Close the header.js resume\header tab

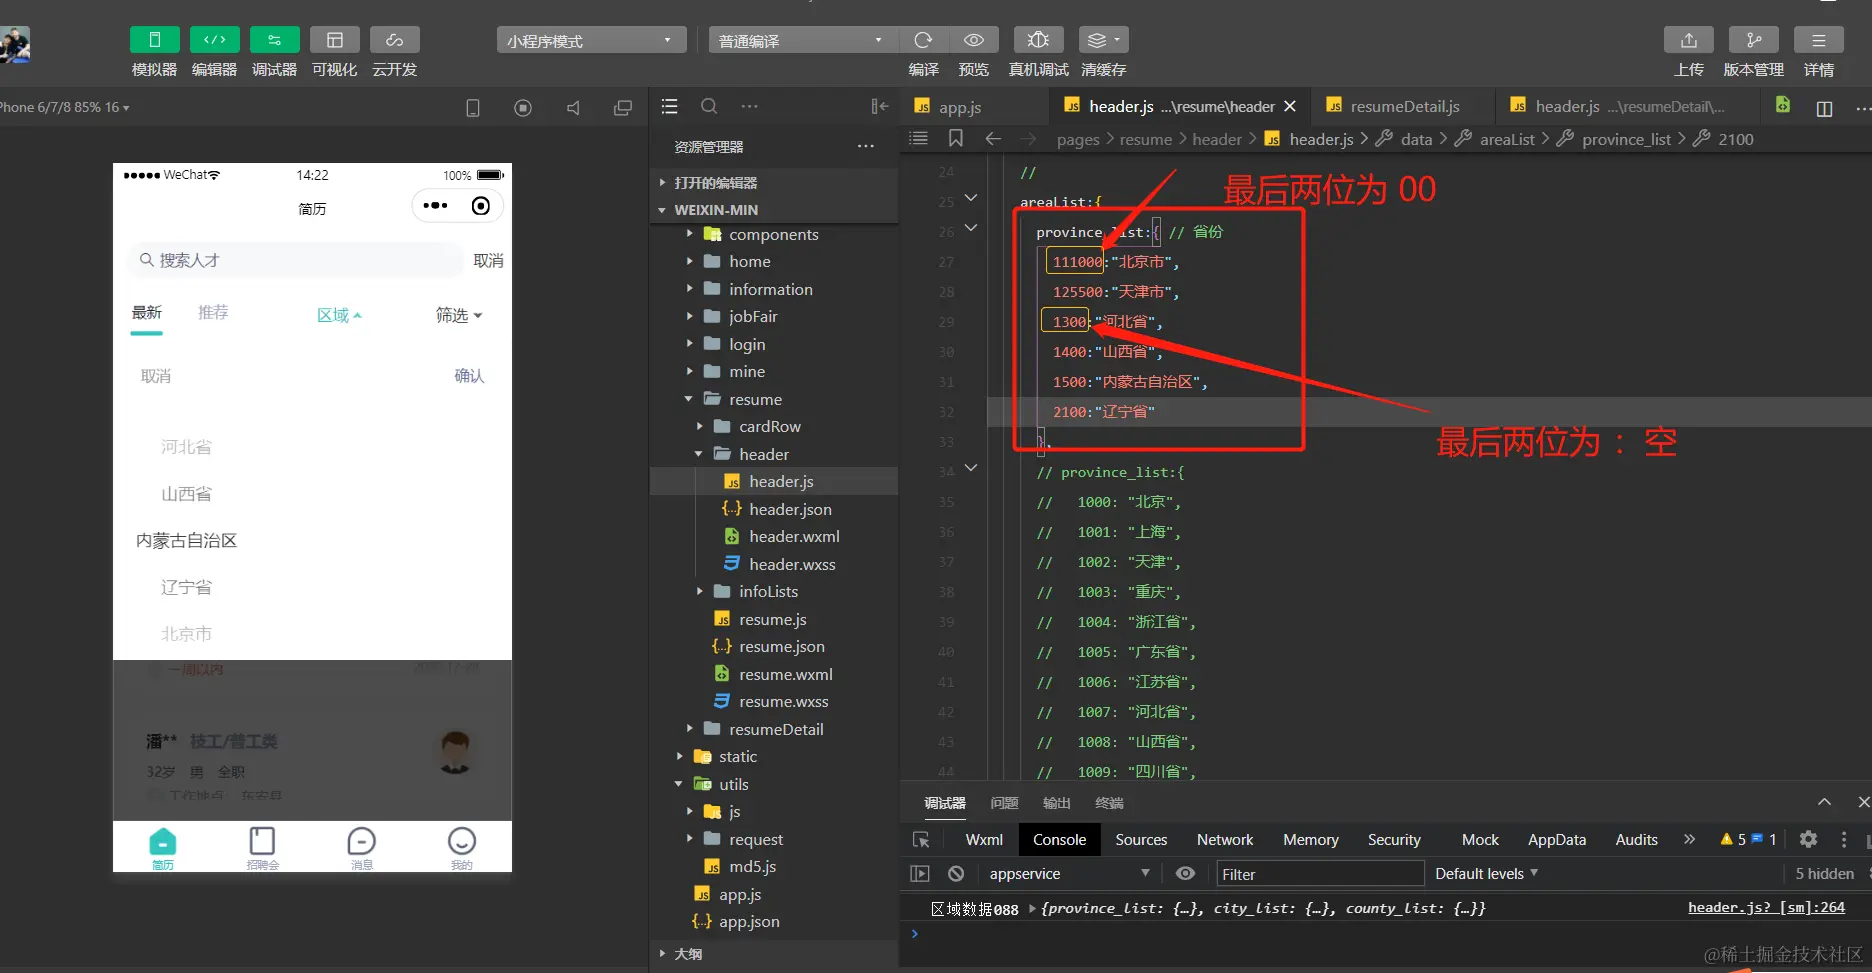coord(1290,106)
